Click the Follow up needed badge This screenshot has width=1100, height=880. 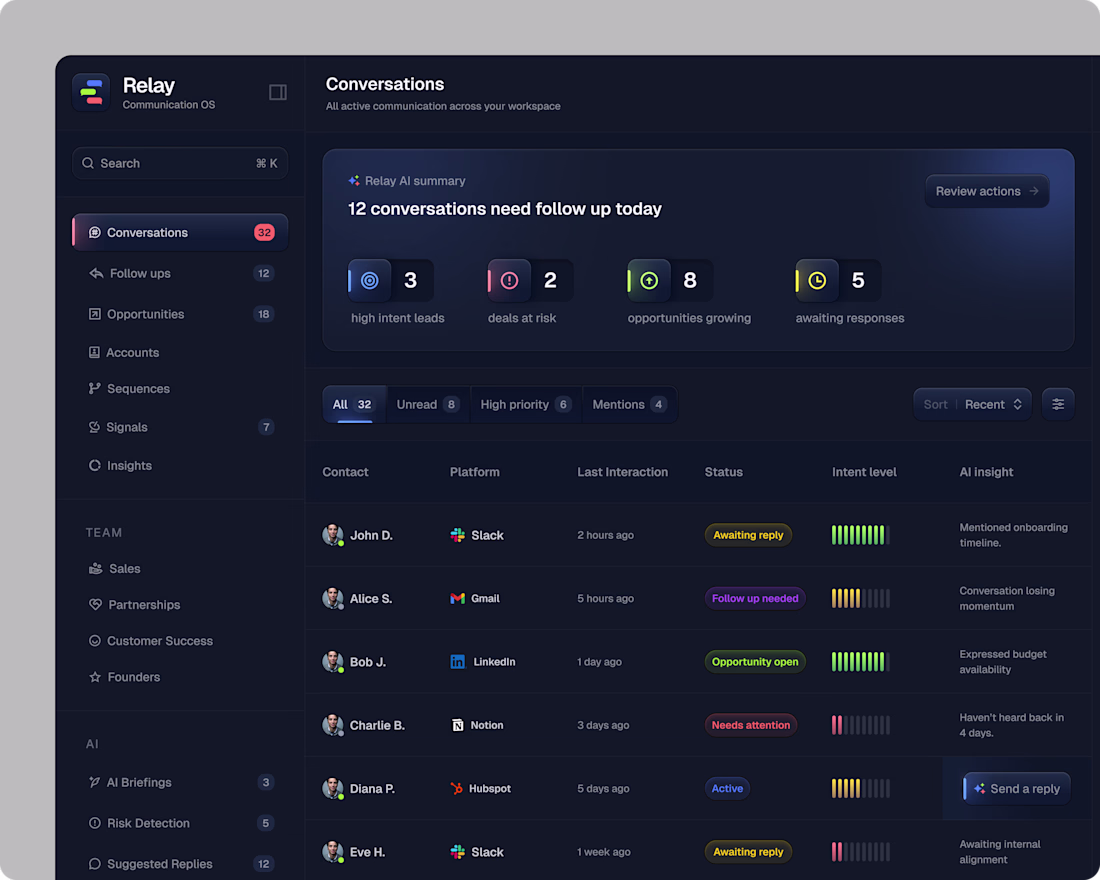pyautogui.click(x=755, y=598)
